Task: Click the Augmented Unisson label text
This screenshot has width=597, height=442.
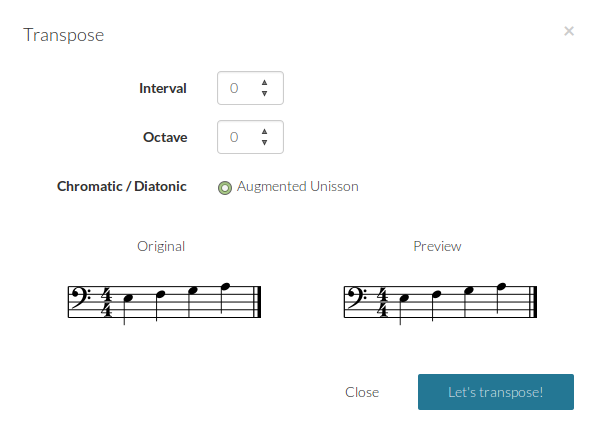Action: tap(298, 187)
